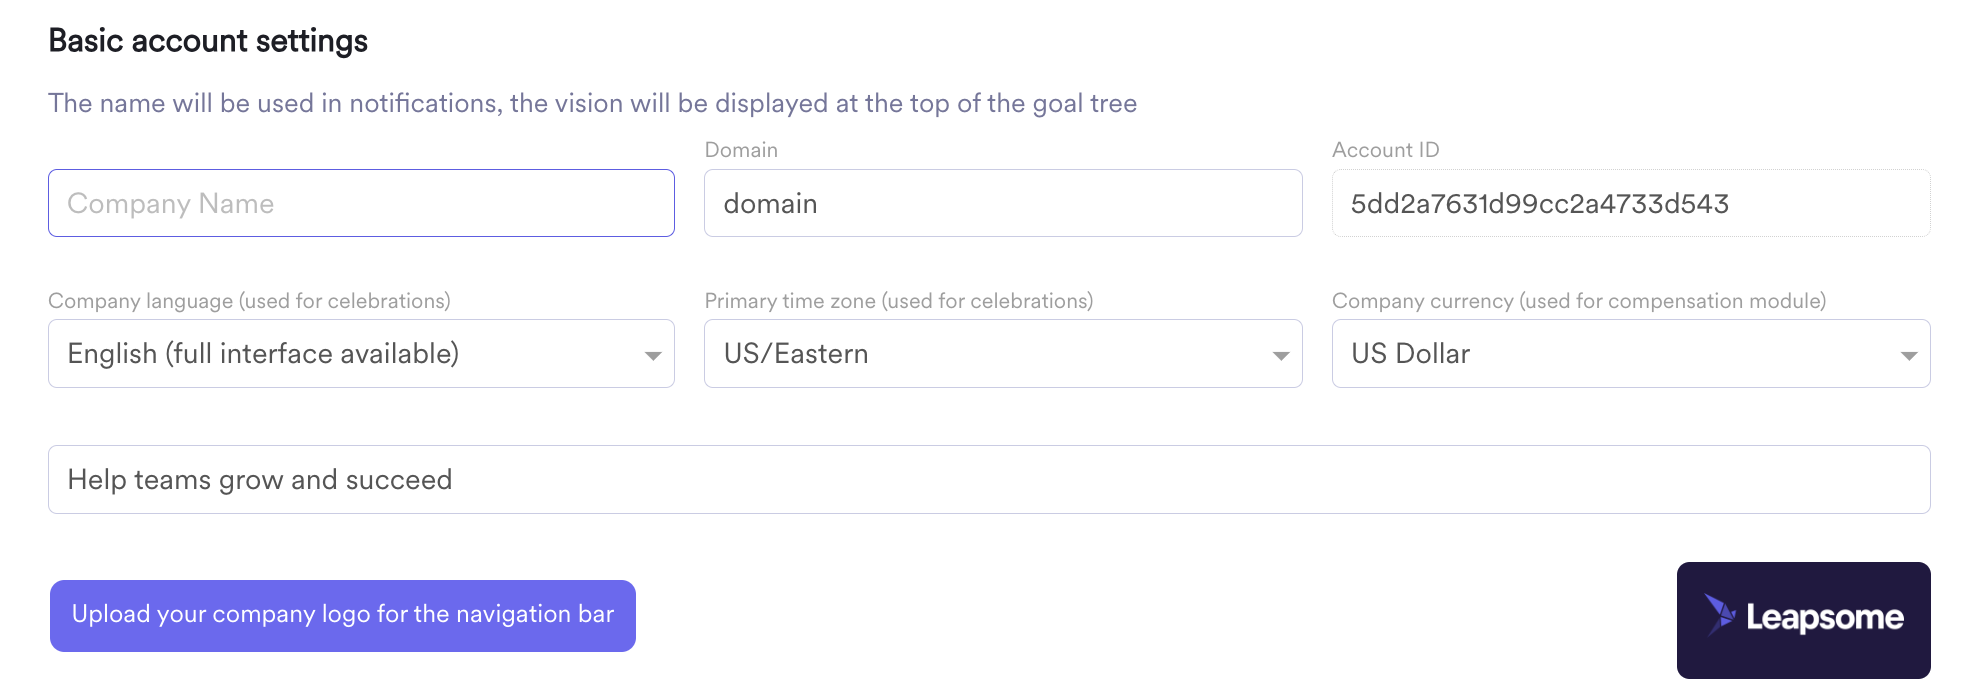
Task: Open the Company currency dropdown
Action: click(1631, 353)
